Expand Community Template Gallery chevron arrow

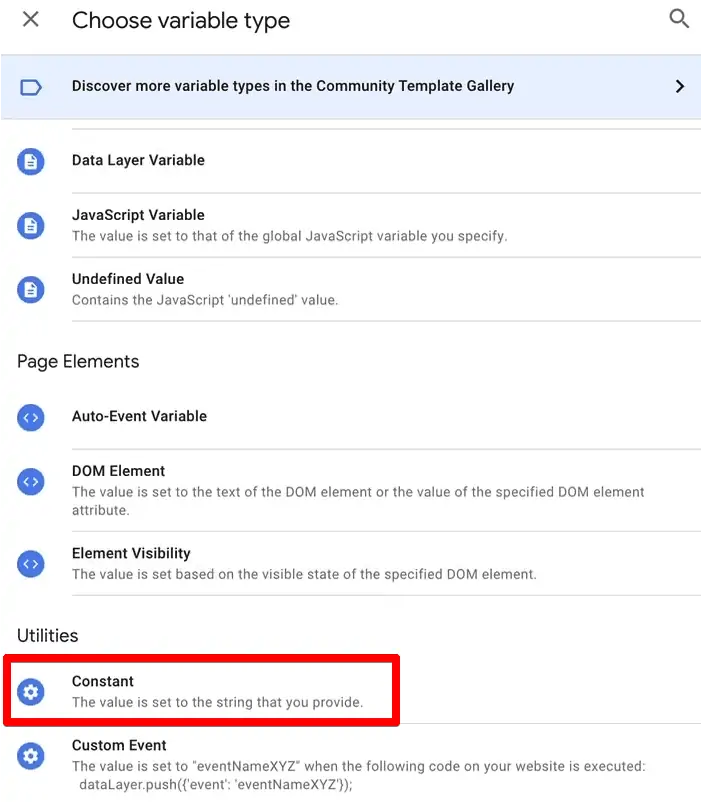pyautogui.click(x=679, y=87)
